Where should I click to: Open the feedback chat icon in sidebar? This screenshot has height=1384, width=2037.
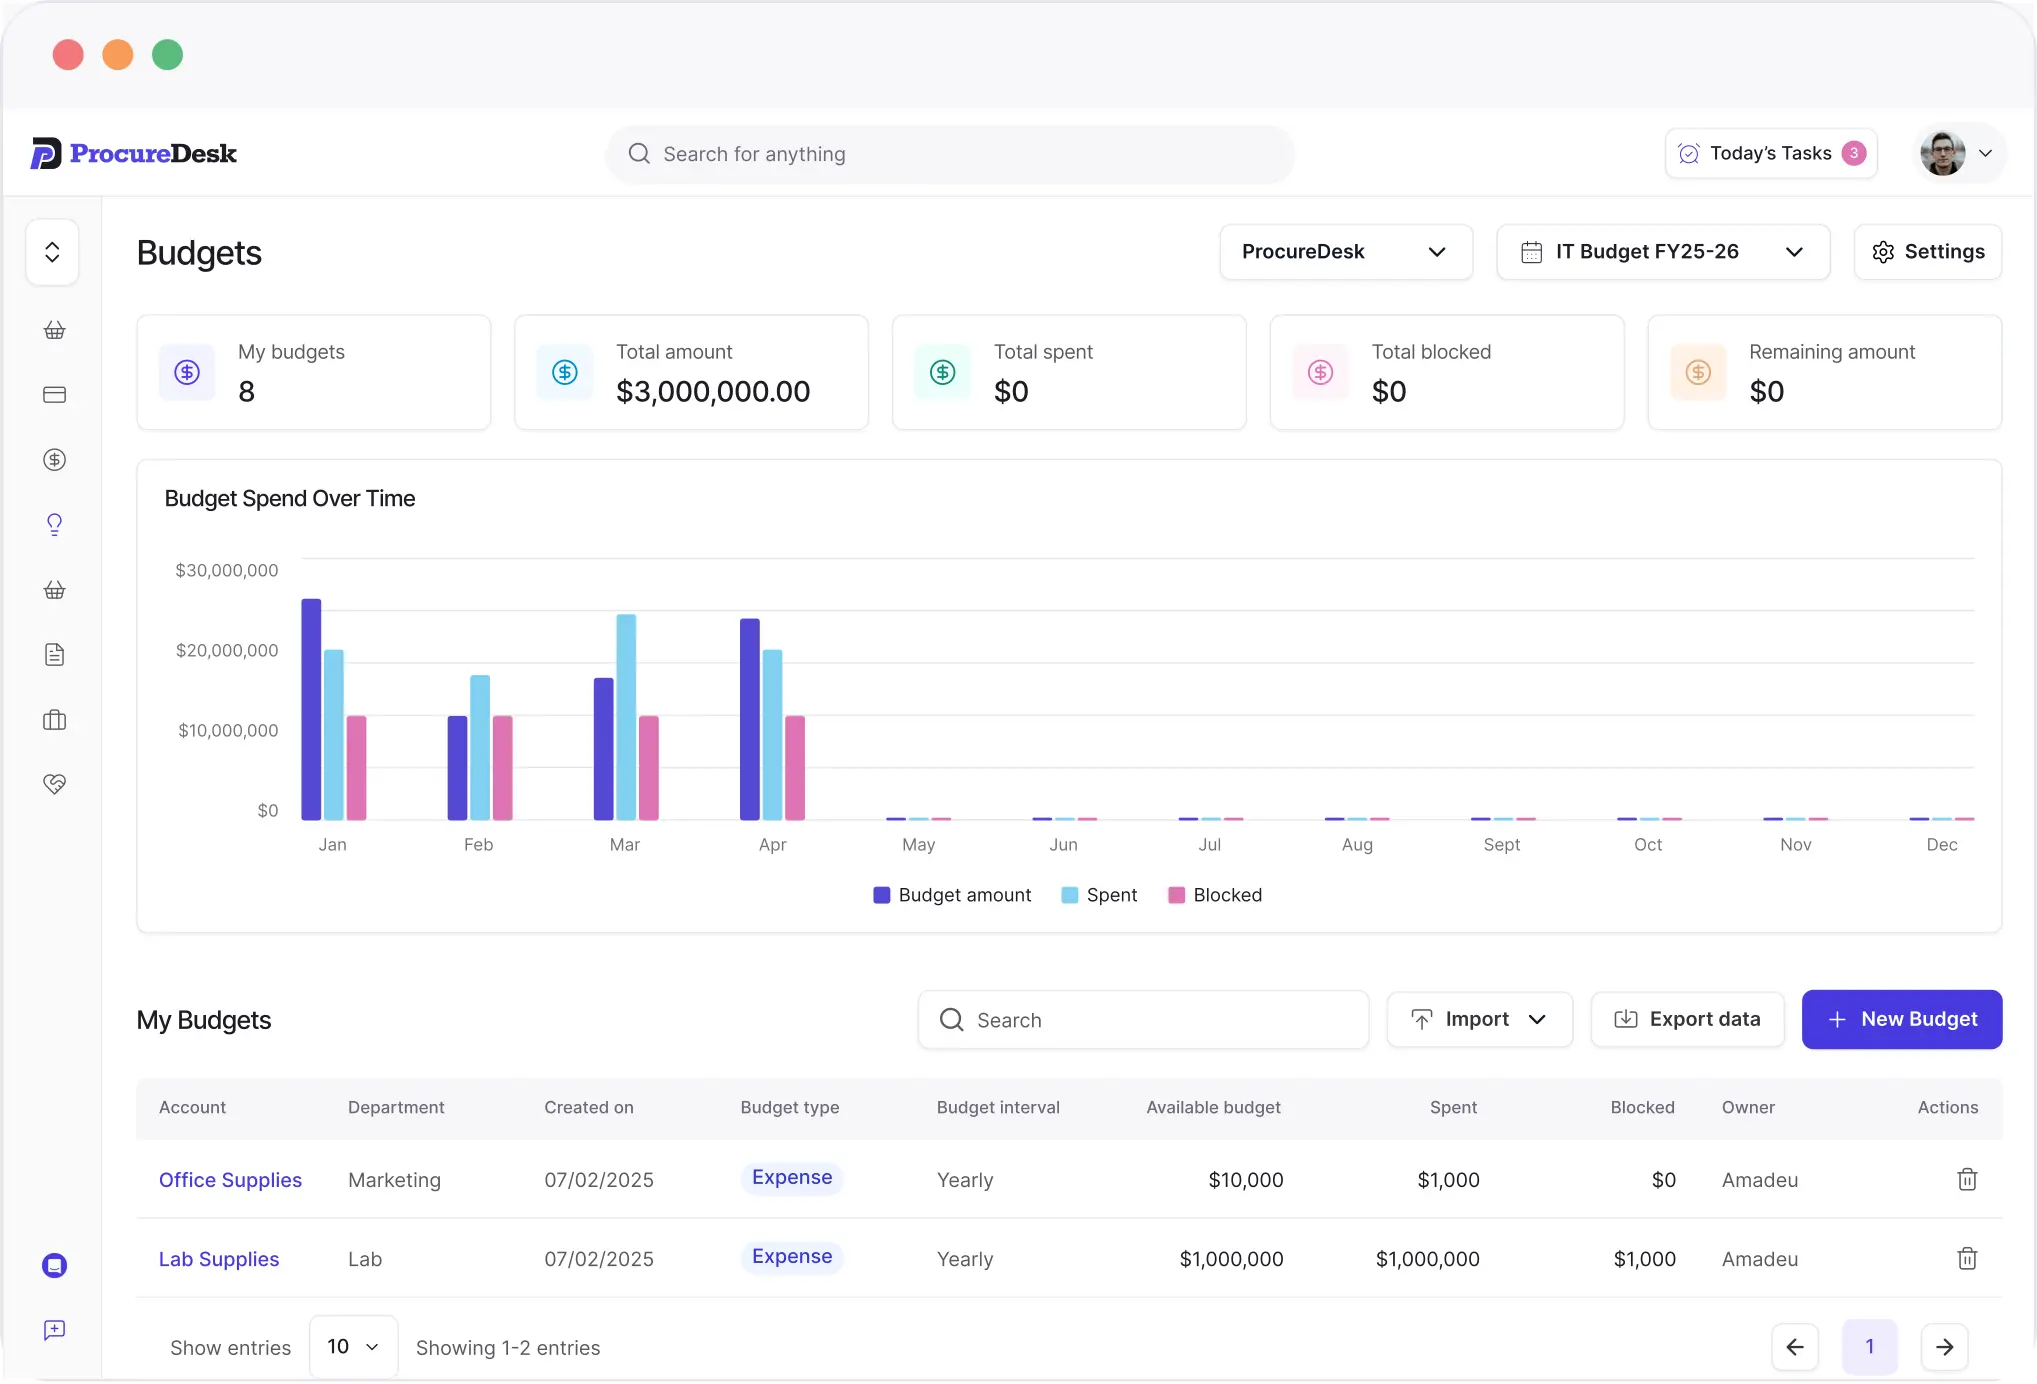click(54, 1329)
